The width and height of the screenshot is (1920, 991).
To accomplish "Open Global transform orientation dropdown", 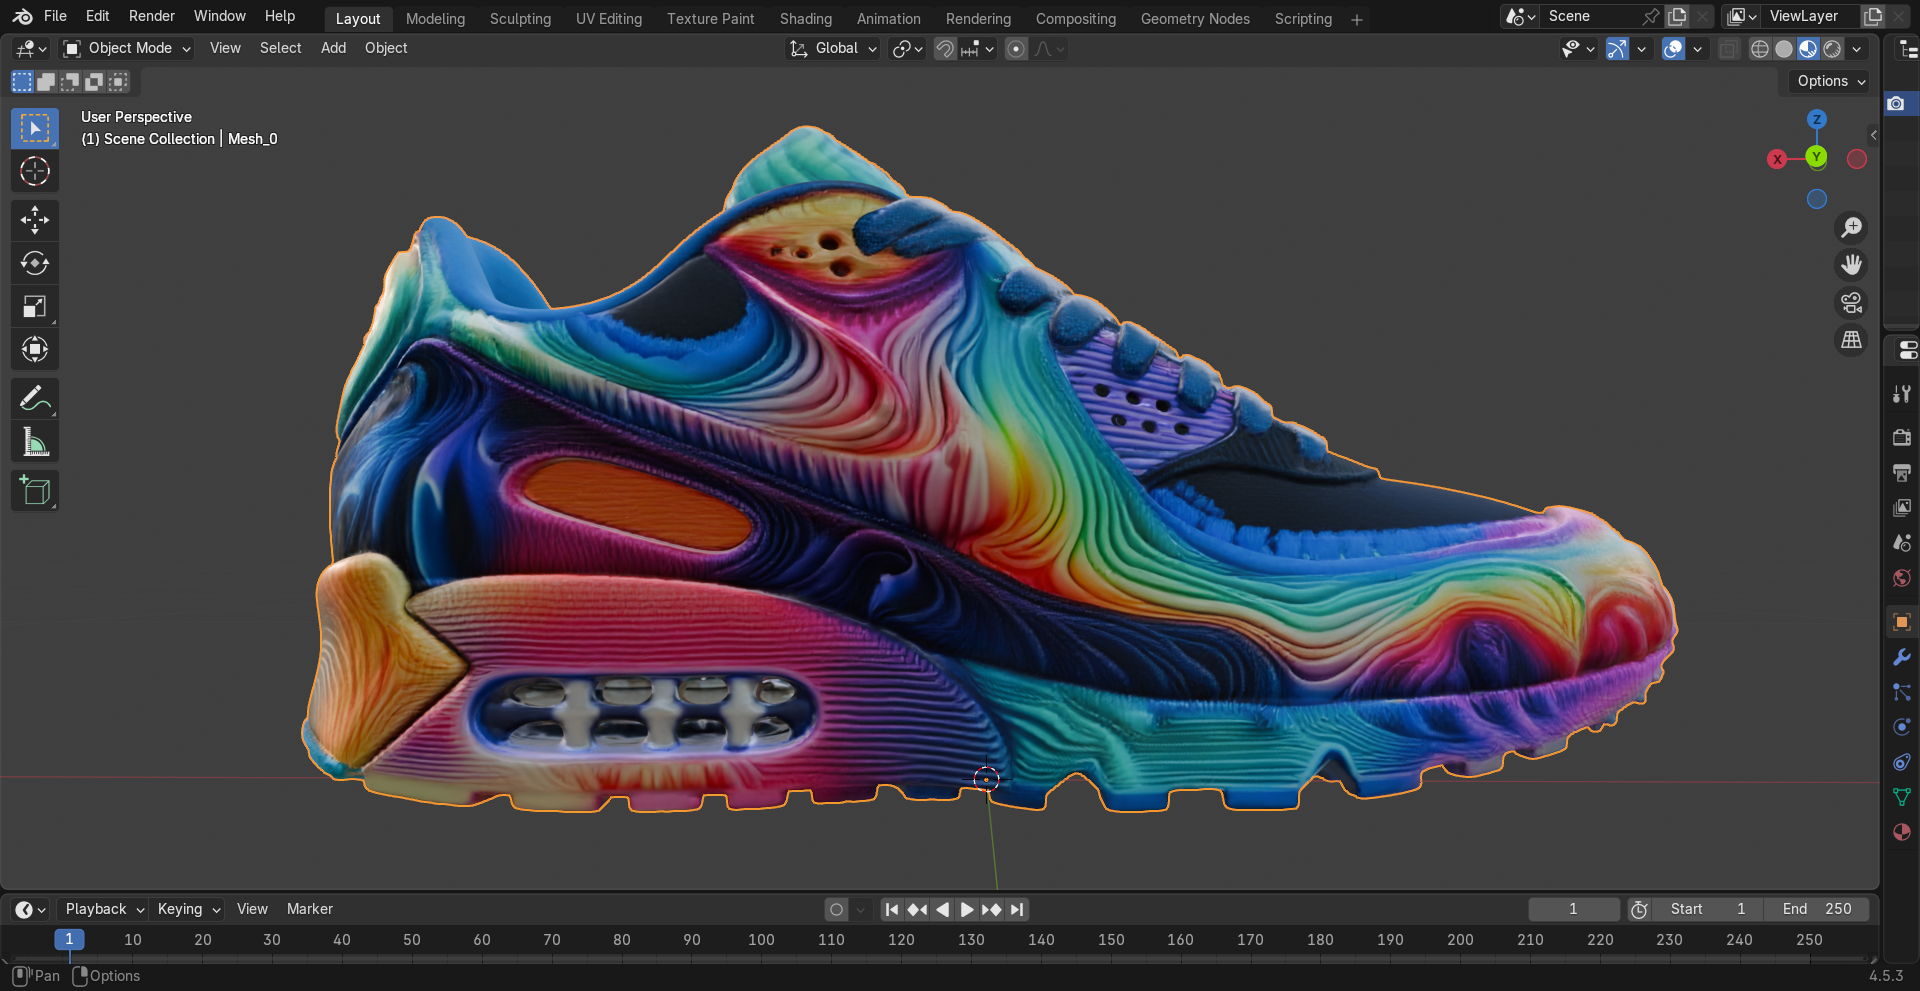I will coord(833,48).
